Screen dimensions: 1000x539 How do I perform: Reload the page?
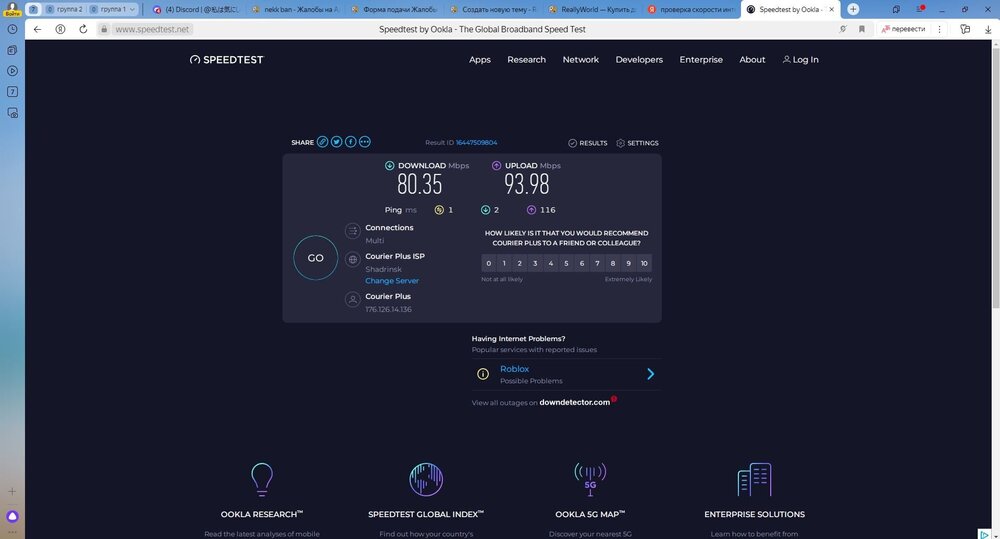pyautogui.click(x=83, y=29)
